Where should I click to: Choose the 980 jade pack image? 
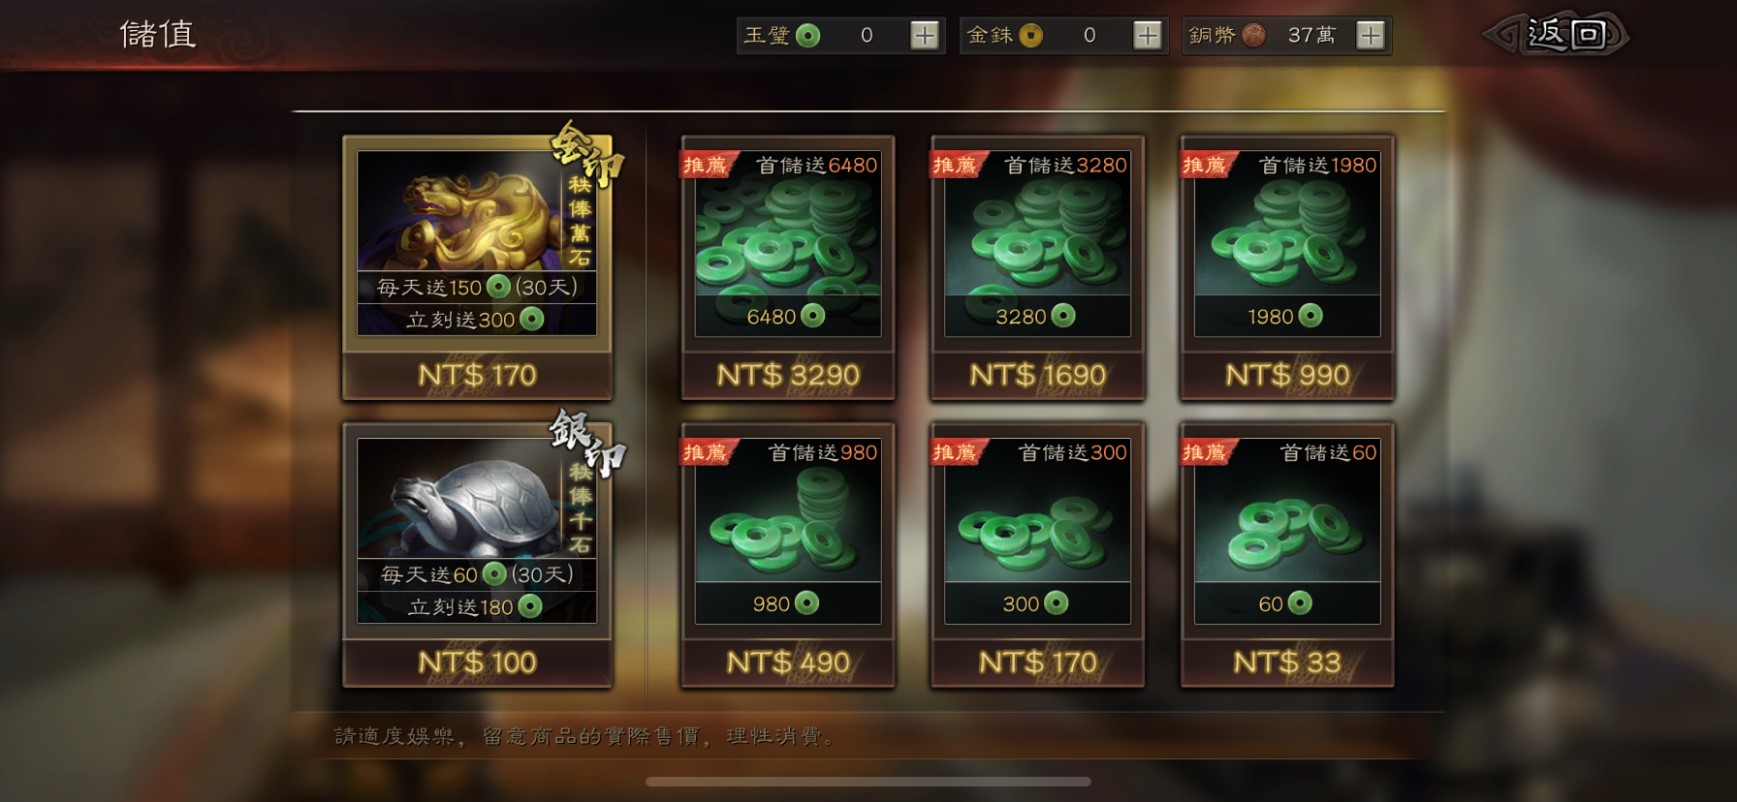coord(788,530)
